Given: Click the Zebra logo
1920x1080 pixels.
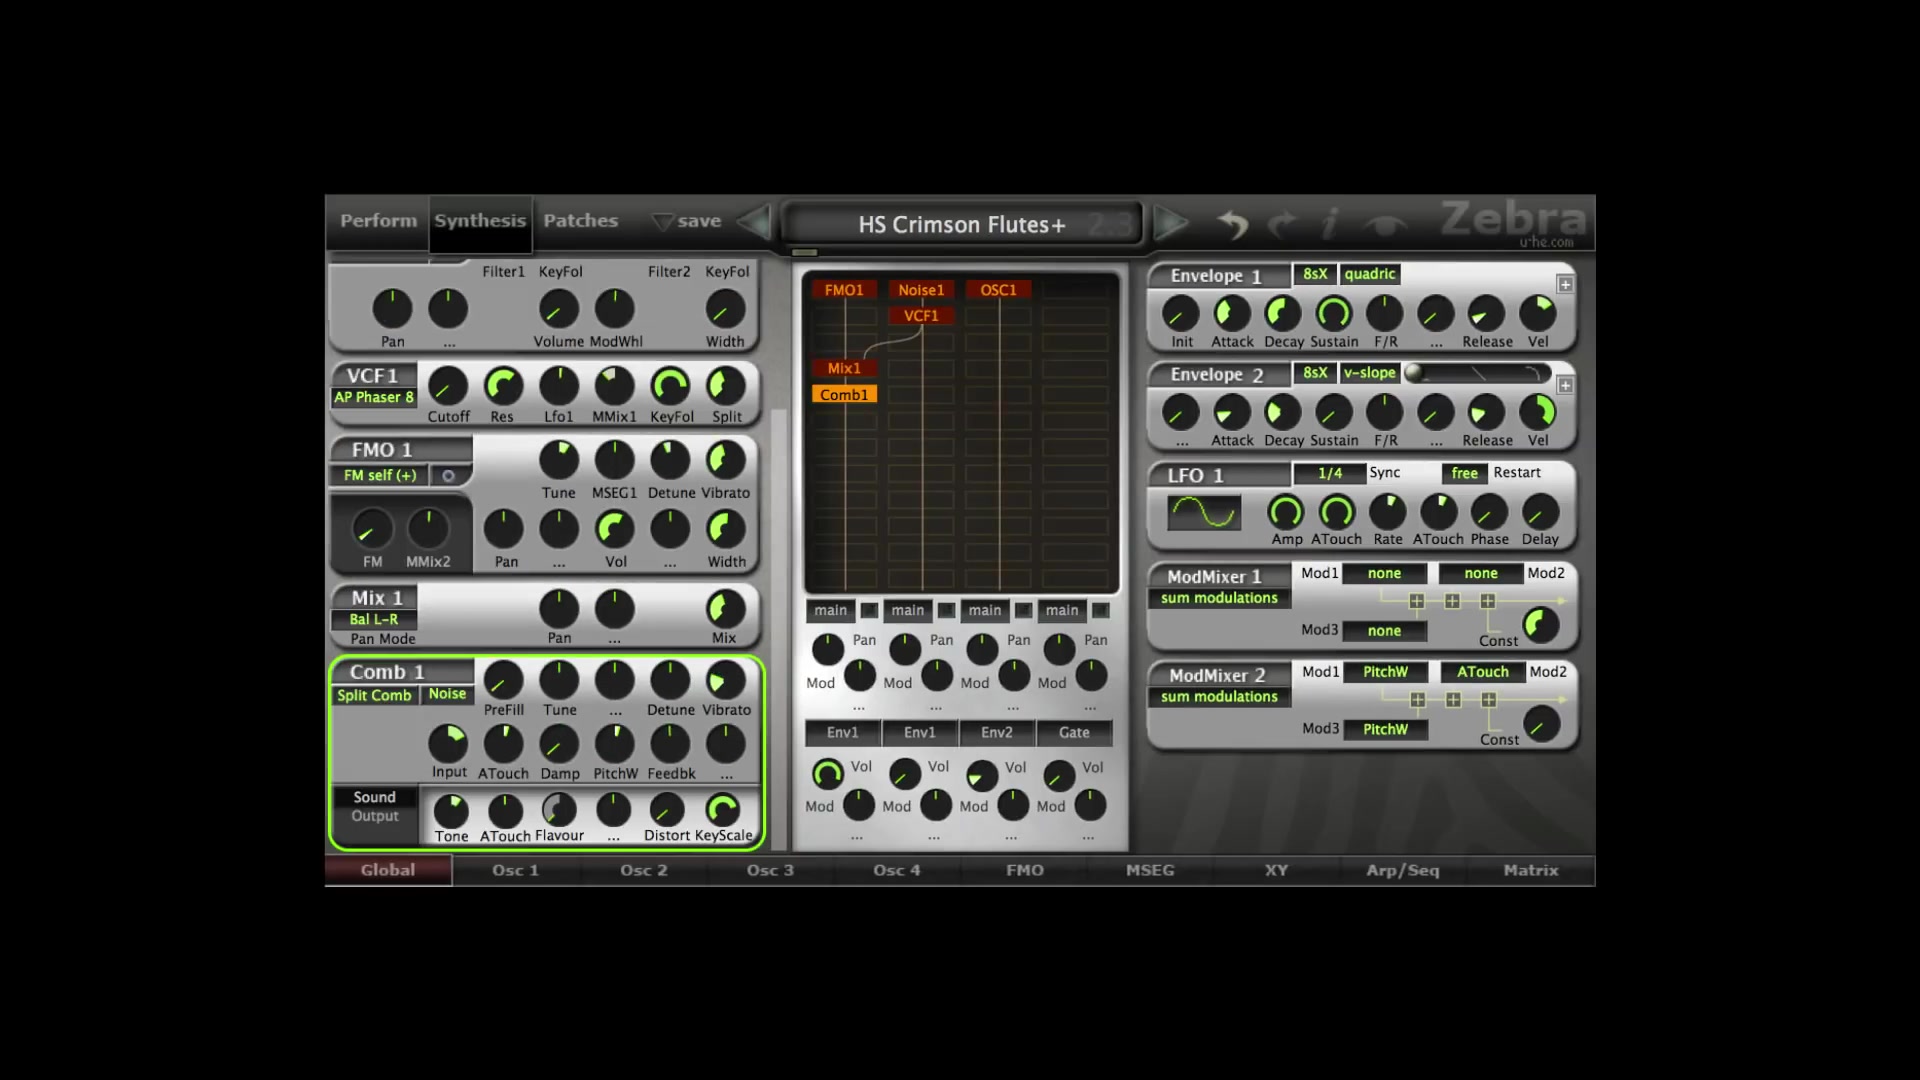Looking at the screenshot, I should pos(1513,219).
